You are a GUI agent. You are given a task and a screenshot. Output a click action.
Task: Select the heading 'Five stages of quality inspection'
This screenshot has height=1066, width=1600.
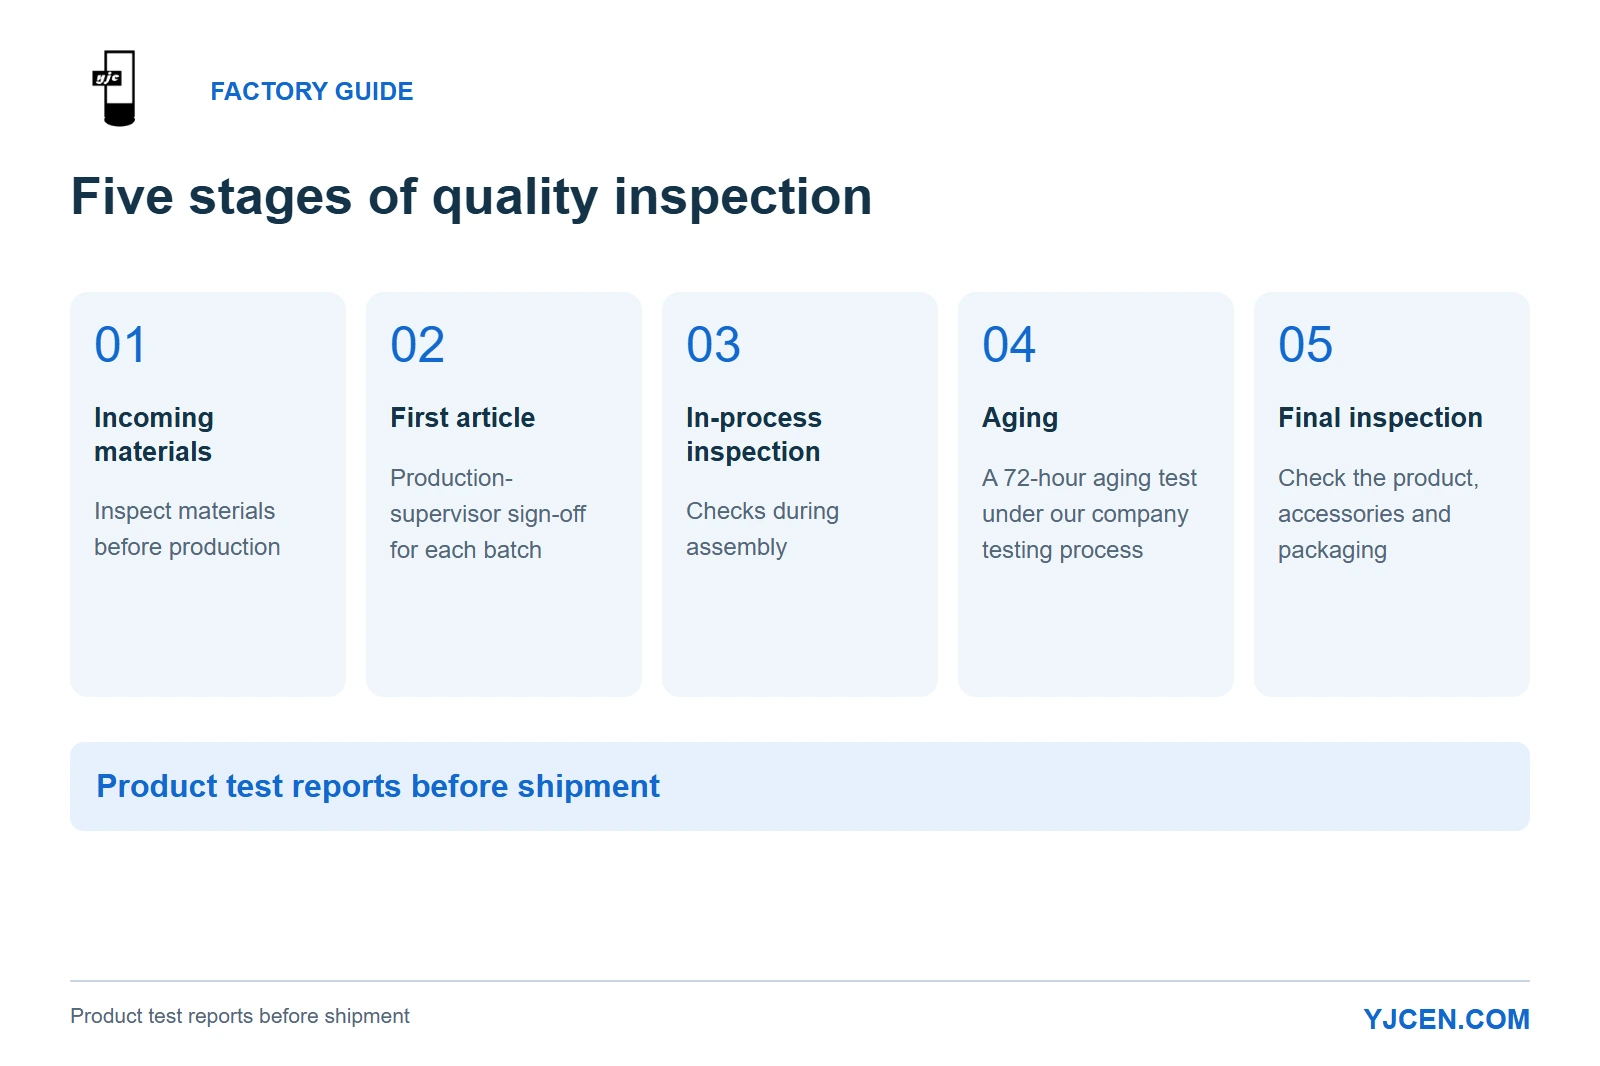[471, 196]
